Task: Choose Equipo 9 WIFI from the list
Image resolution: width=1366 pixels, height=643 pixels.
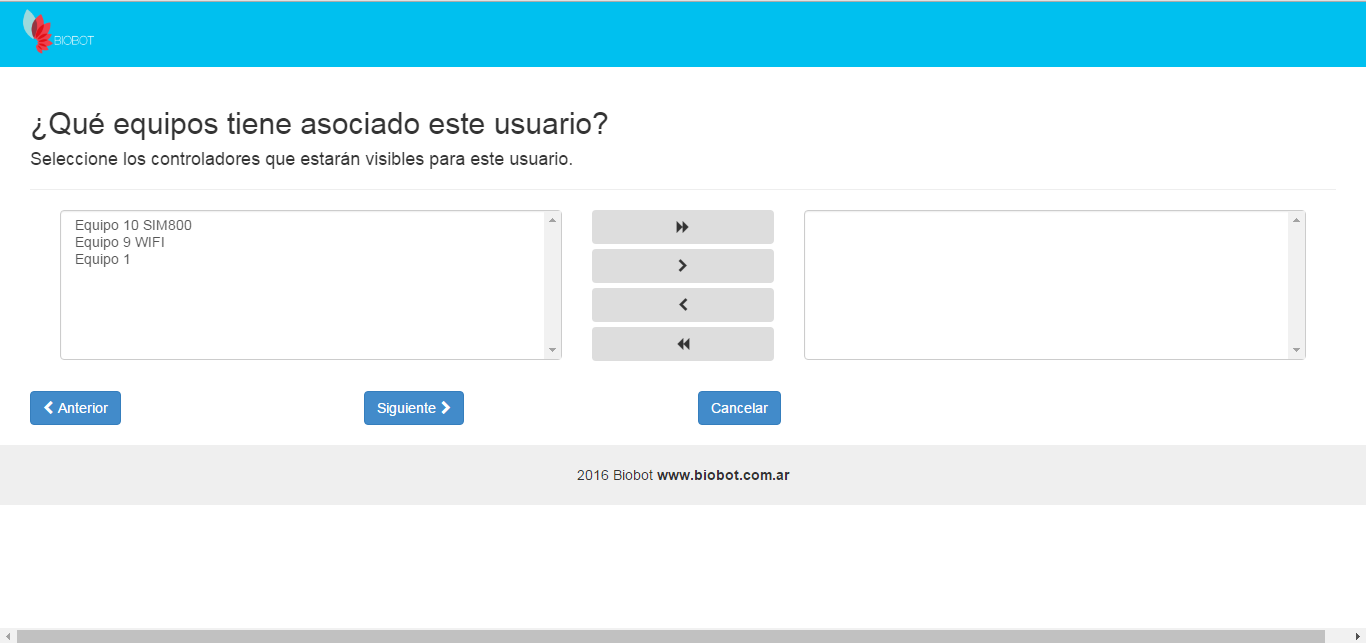Action: click(120, 242)
